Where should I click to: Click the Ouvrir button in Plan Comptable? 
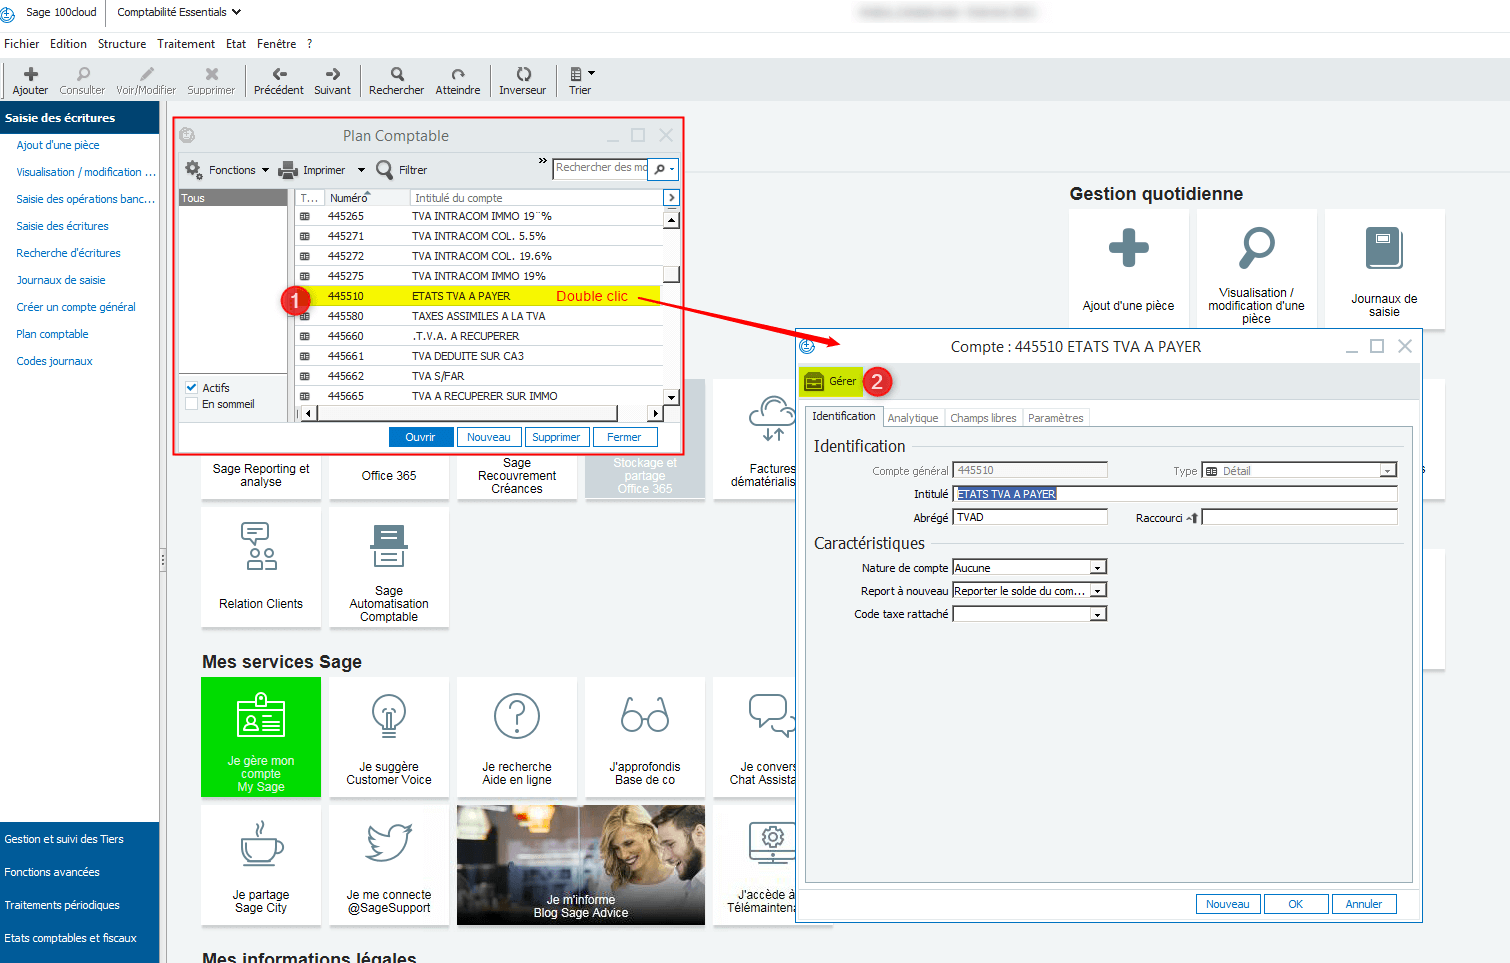tap(420, 437)
